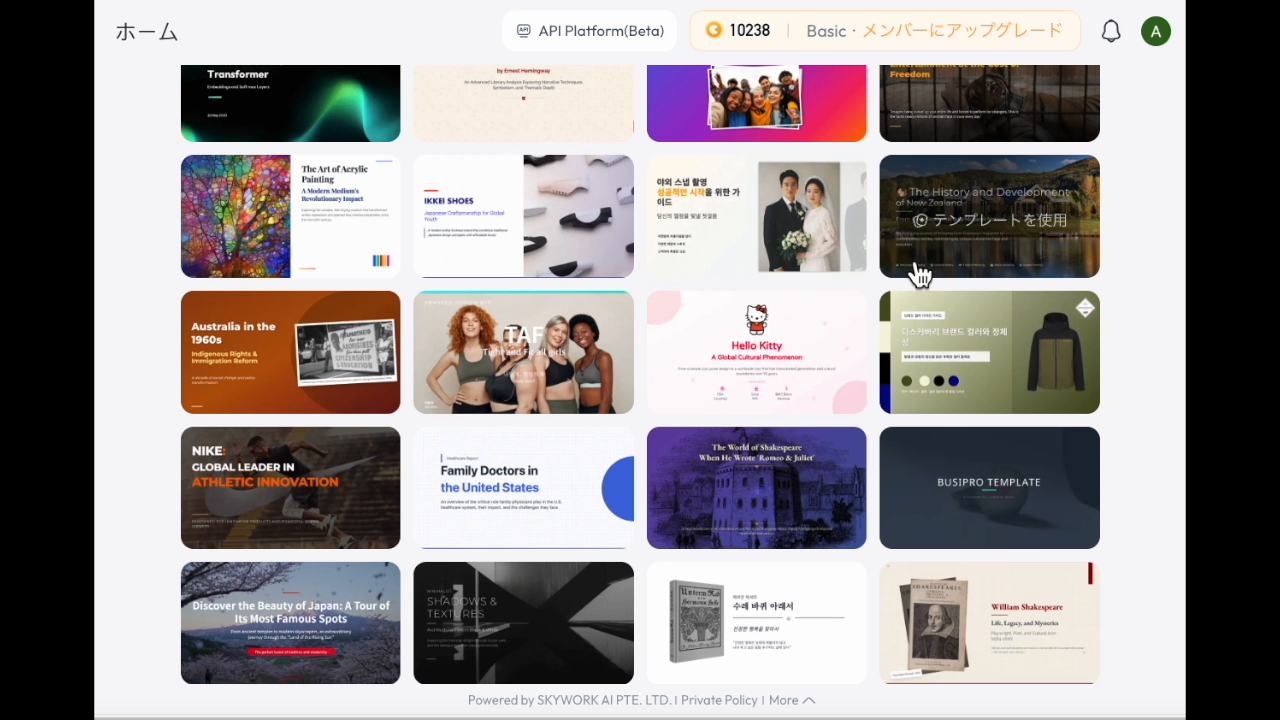Click the ホーム page heading

click(x=147, y=32)
